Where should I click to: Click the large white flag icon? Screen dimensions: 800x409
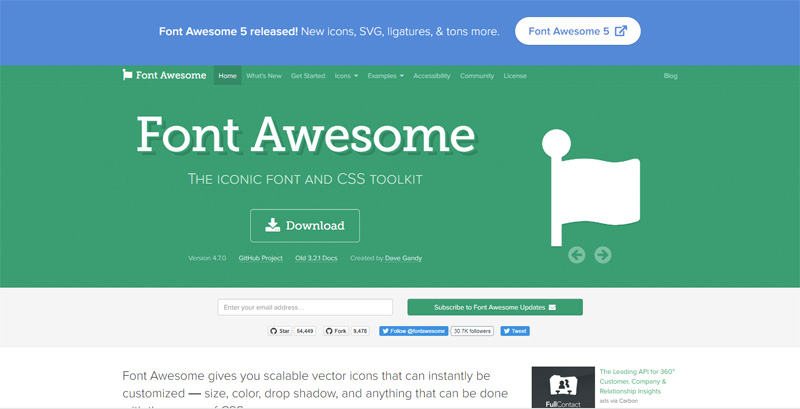591,187
